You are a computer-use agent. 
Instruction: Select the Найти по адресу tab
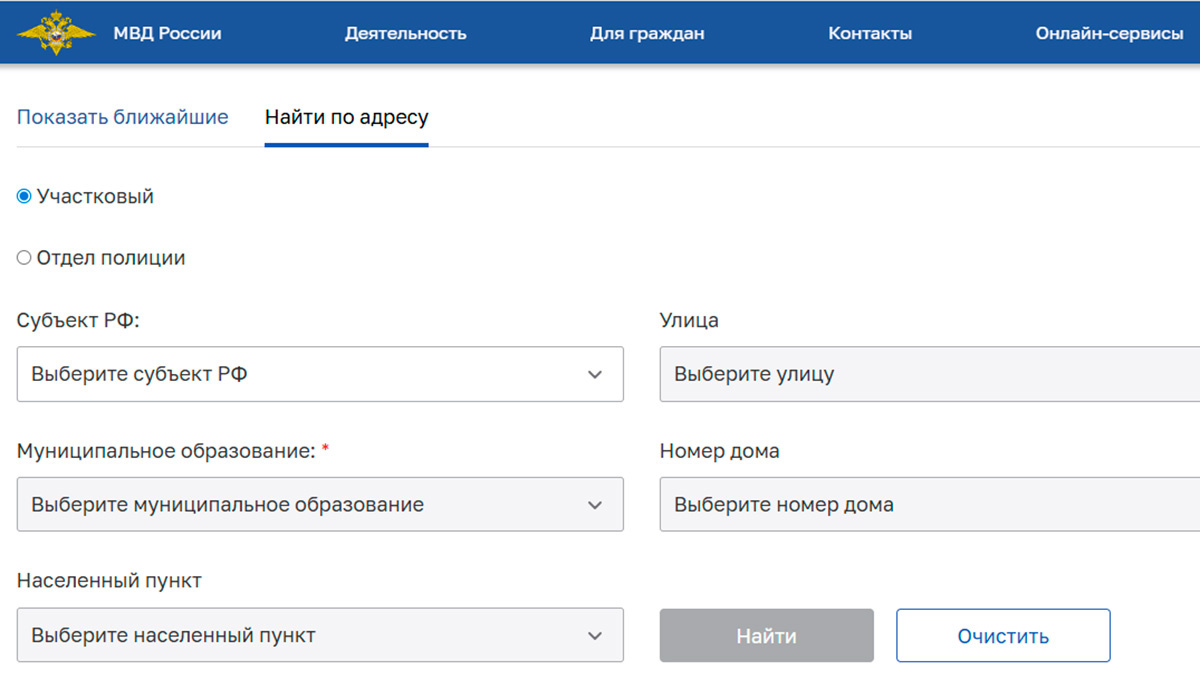point(345,116)
